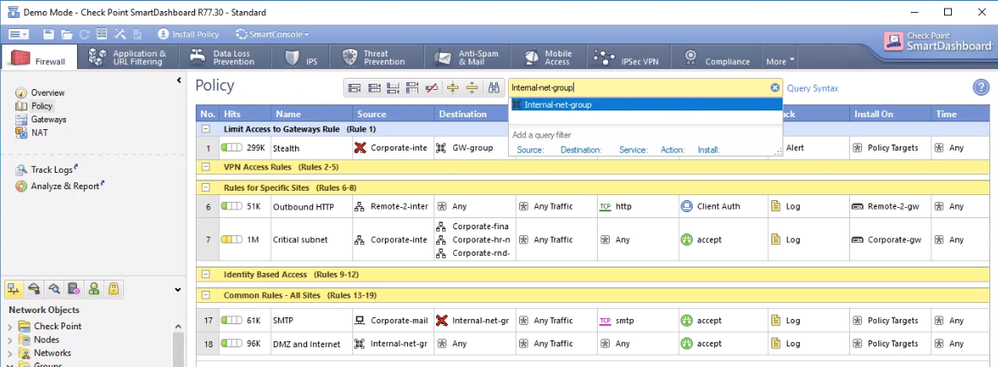Viewport: 998px width, 367px height.
Task: Open the Mobile Access tab
Action: tap(549, 58)
